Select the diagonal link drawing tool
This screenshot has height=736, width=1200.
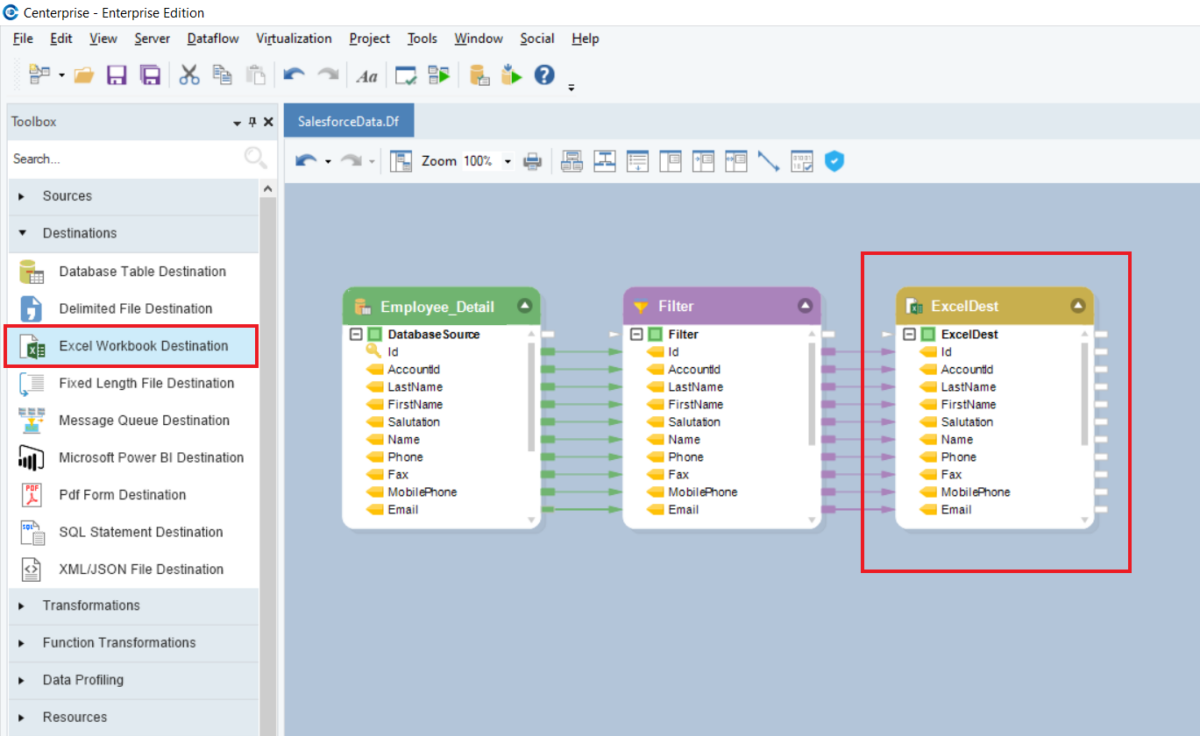pos(769,160)
